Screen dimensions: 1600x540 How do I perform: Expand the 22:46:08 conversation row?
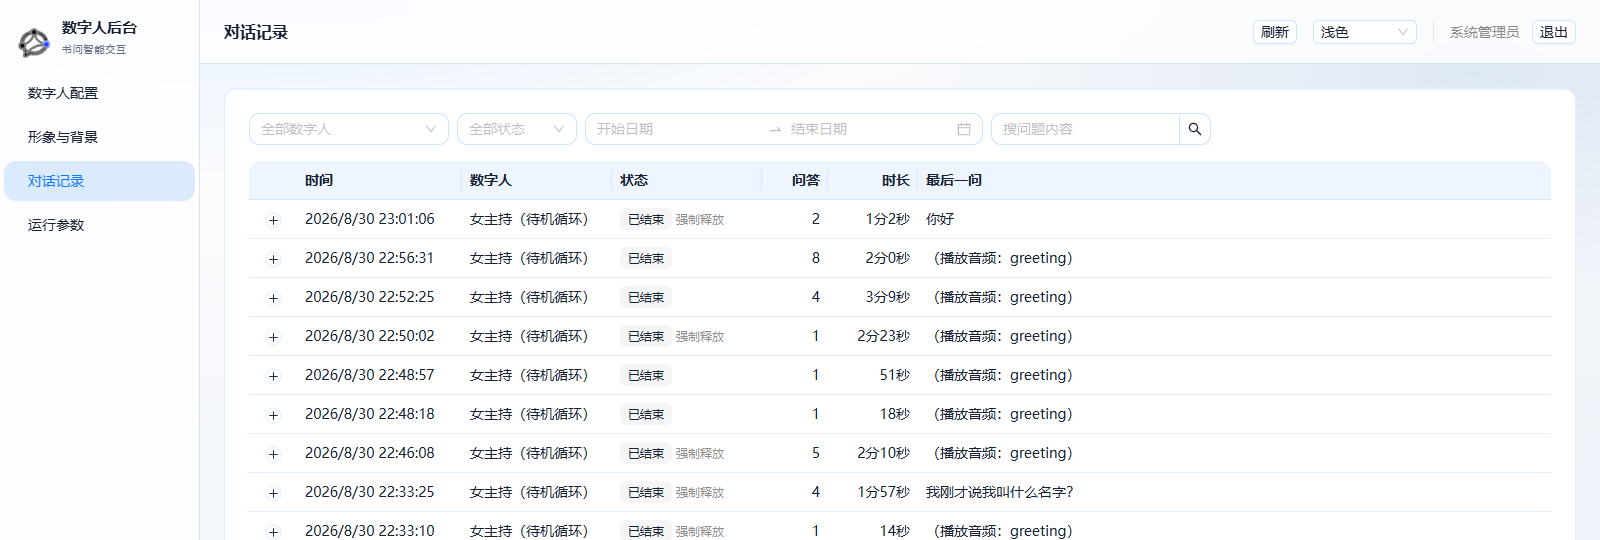pos(273,454)
